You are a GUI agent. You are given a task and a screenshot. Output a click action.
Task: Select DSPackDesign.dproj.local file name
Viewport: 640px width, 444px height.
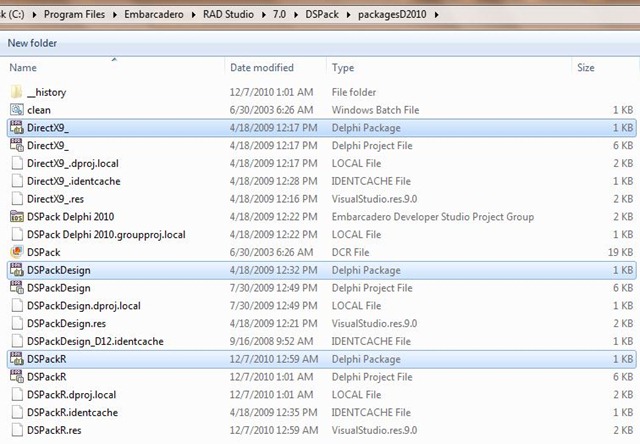[84, 306]
